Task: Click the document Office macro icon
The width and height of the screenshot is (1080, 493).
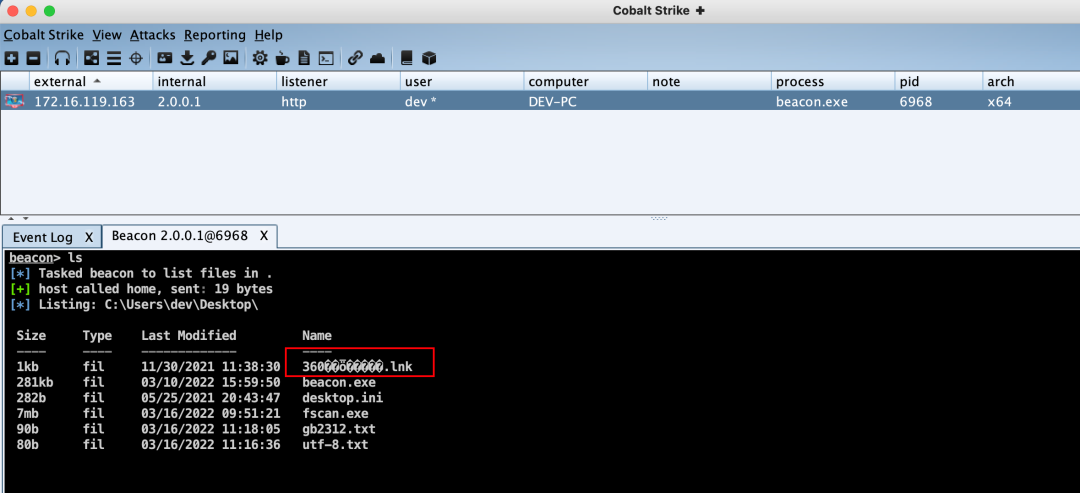Action: (304, 59)
